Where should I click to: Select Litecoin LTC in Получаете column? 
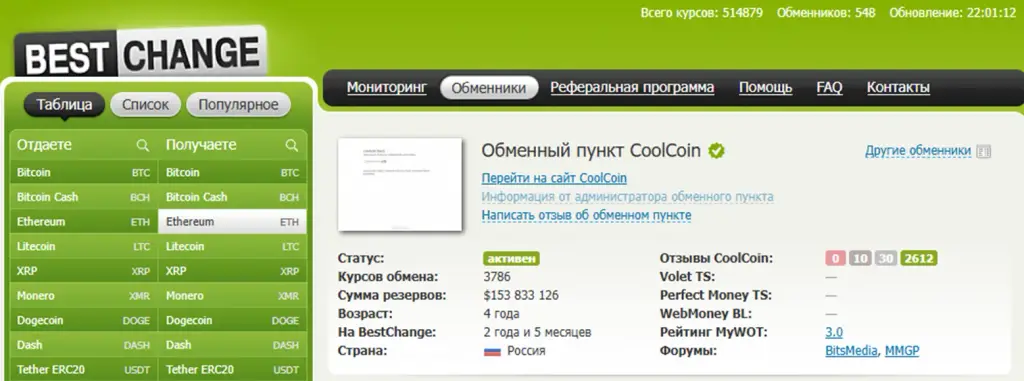coord(232,246)
